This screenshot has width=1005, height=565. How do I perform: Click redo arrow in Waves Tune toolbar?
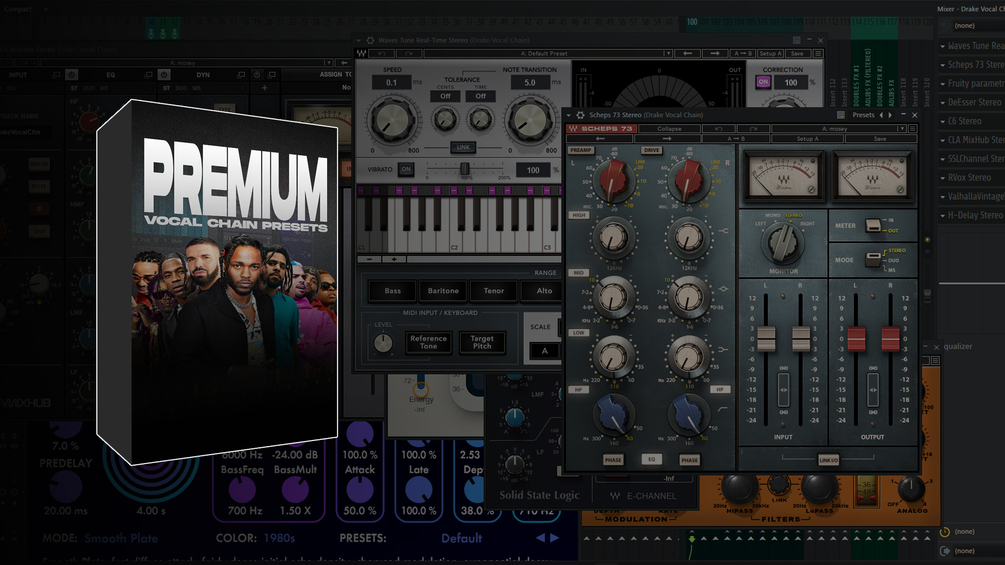point(408,54)
